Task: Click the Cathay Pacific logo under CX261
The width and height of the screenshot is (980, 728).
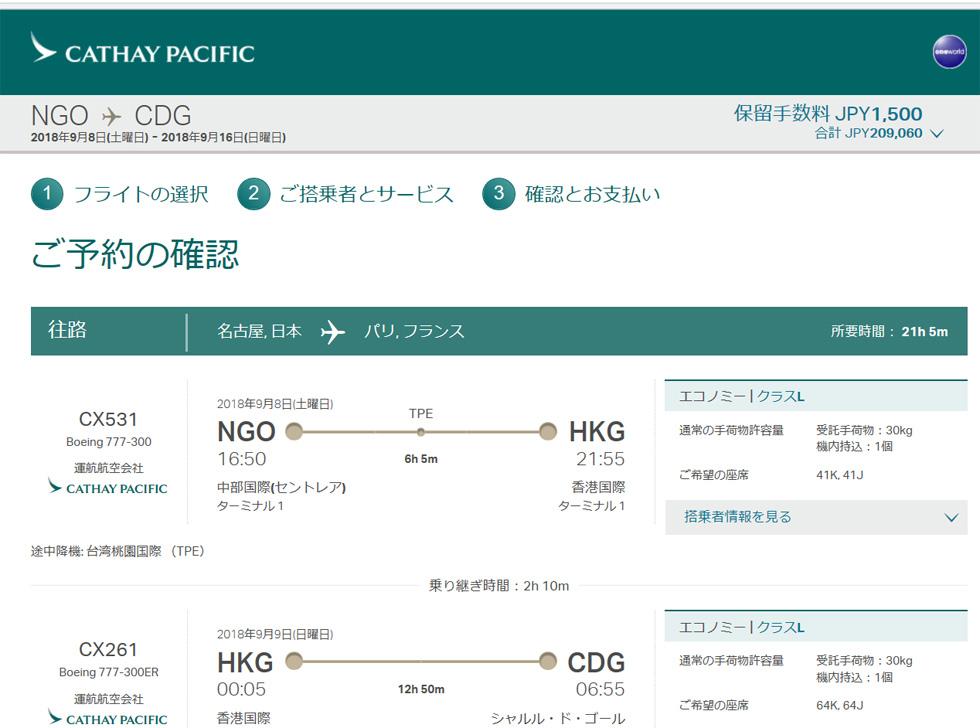Action: (x=108, y=718)
